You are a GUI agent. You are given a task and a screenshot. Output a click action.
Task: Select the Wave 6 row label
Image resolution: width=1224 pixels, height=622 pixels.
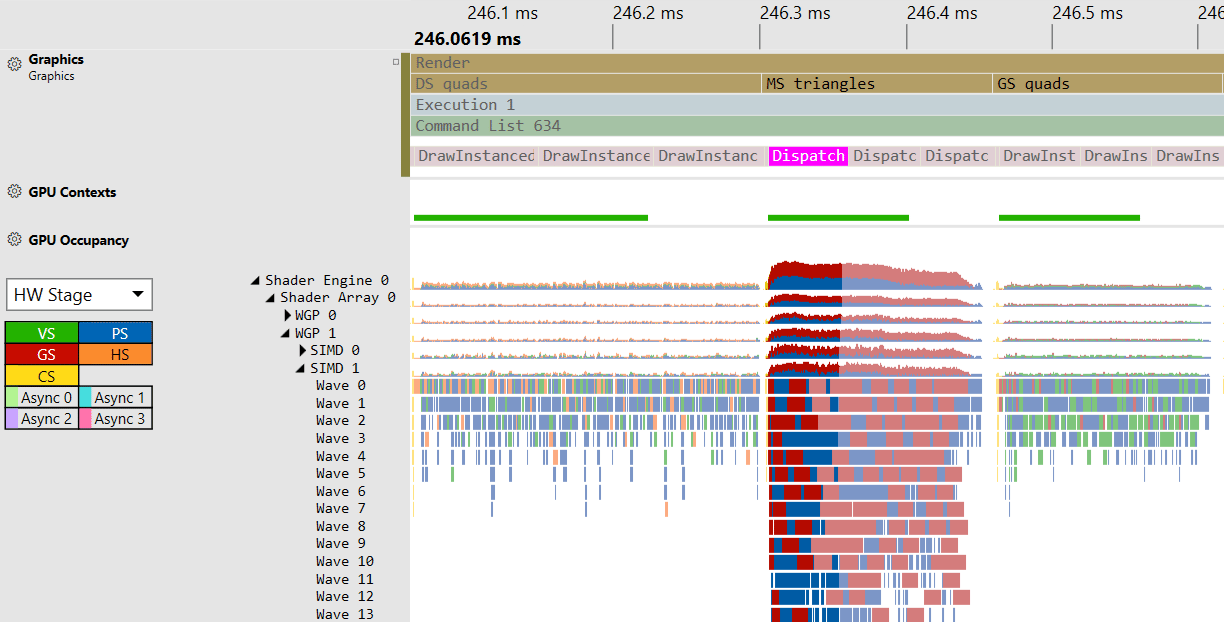point(340,492)
